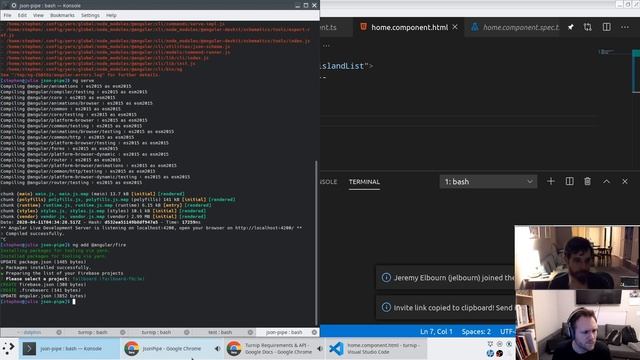Select the home.component.html editor tab
The width and height of the screenshot is (640, 360).
tap(409, 27)
